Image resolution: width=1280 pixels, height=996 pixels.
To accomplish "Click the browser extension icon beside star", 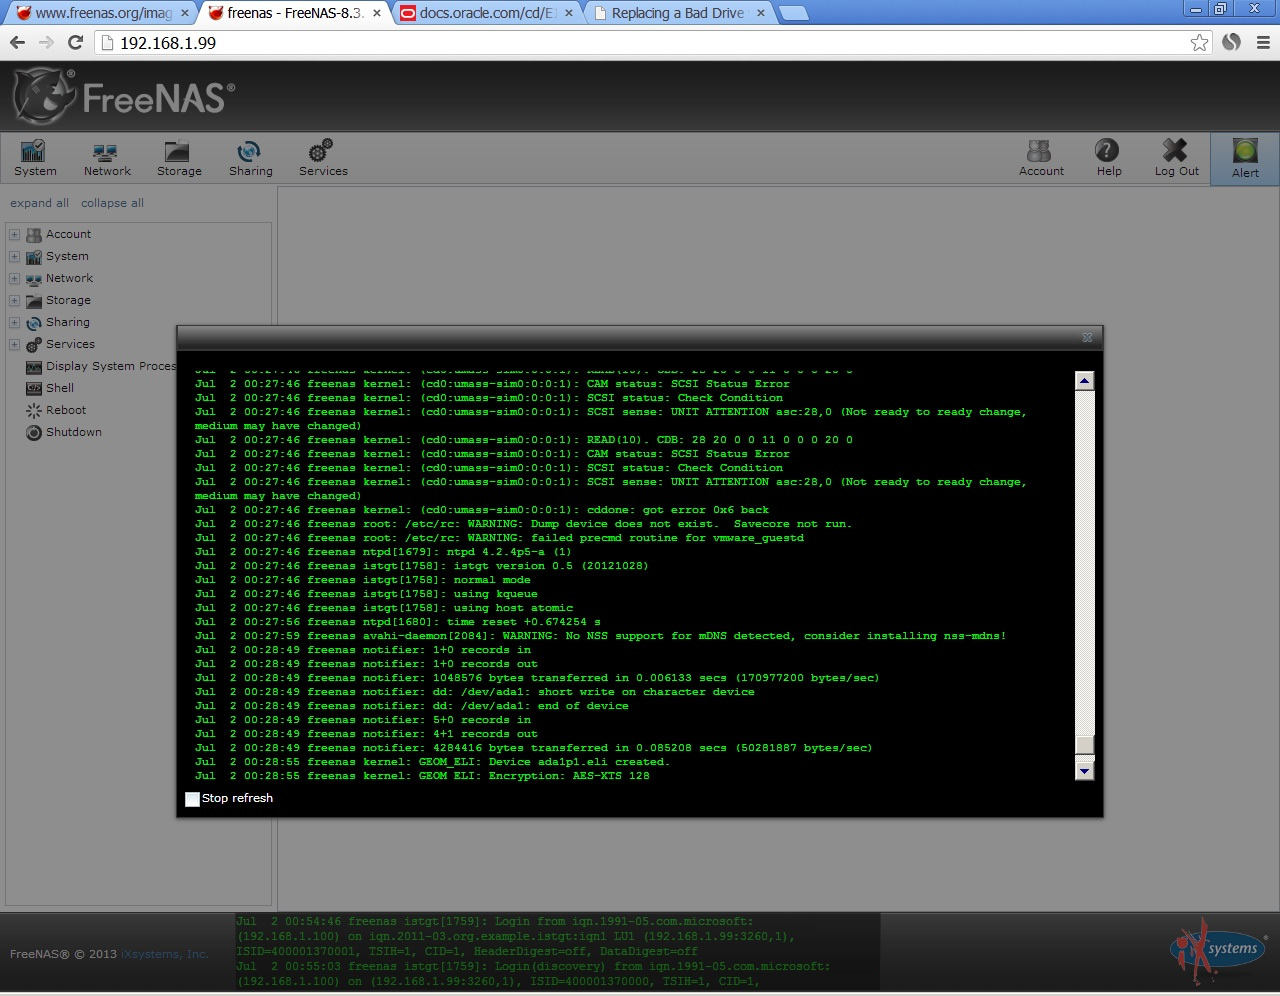I will pos(1232,42).
